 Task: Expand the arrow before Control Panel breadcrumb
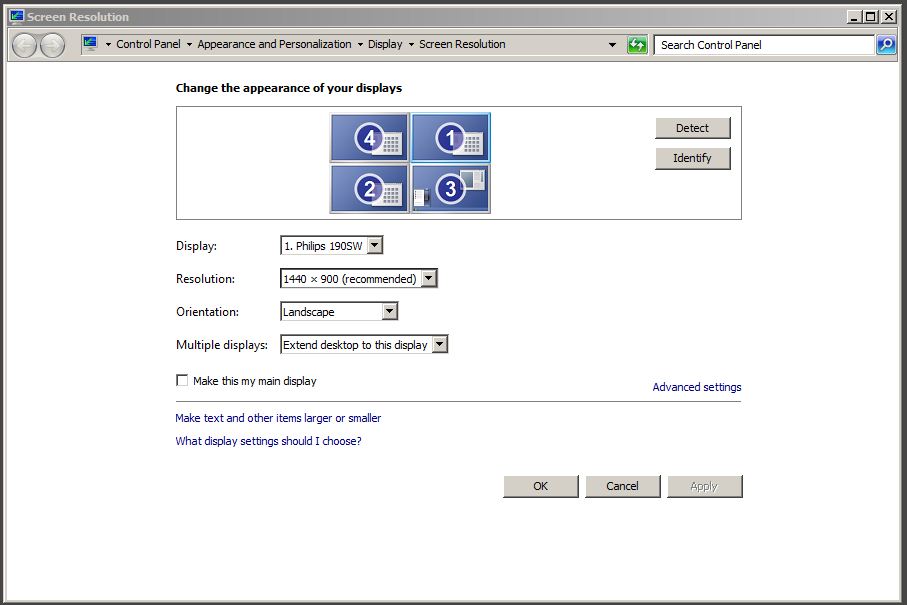click(x=108, y=45)
